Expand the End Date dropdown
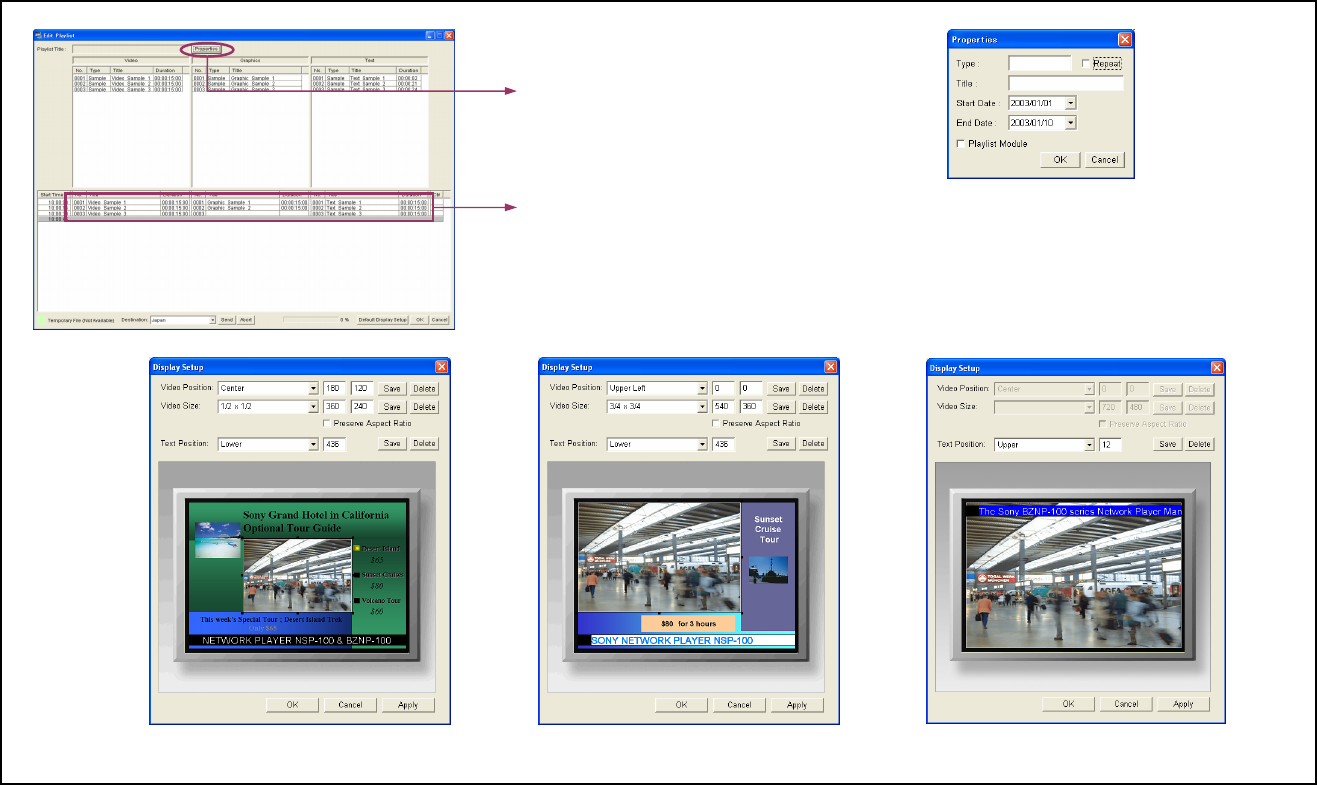Viewport: 1317px width, 785px height. pos(1070,123)
